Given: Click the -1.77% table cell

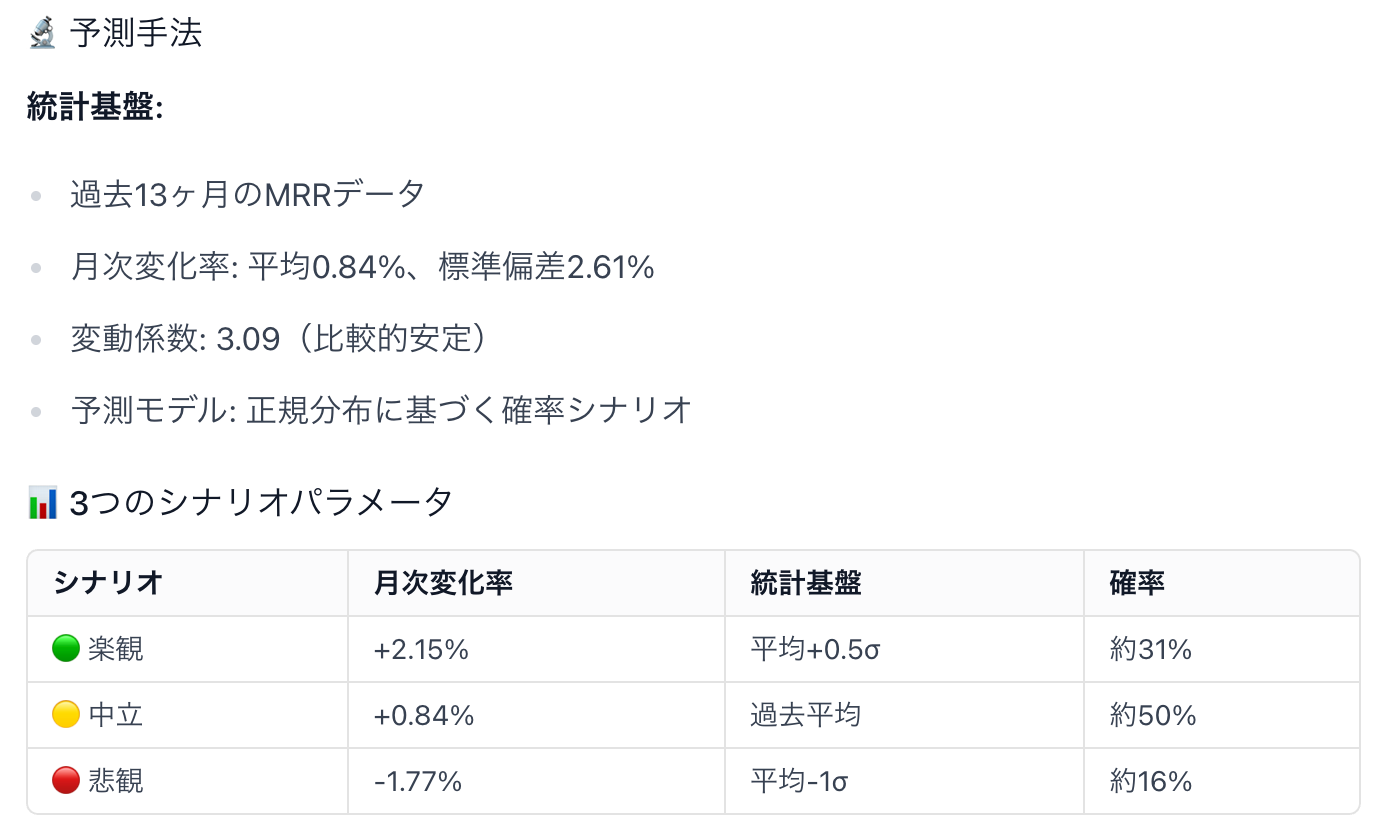Looking at the screenshot, I should tap(418, 781).
